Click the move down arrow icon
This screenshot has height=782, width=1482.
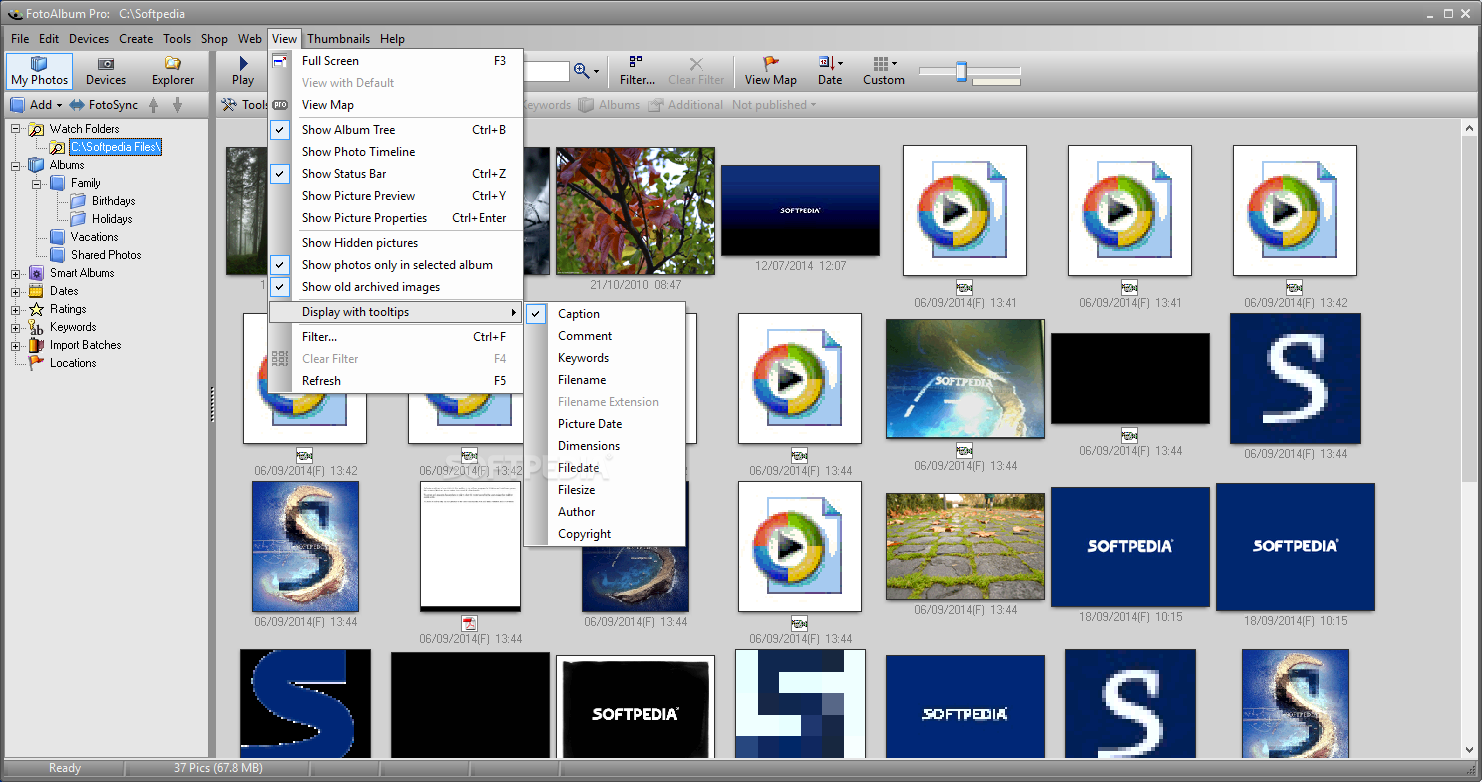pos(177,104)
